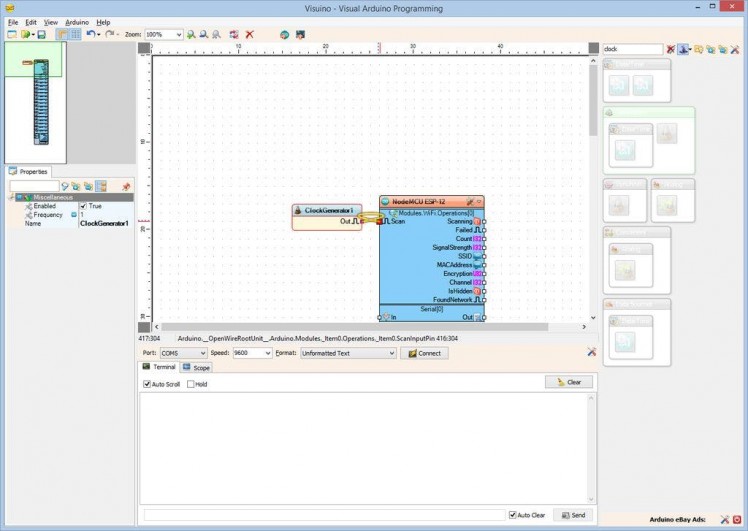Click the Undo arrow icon
This screenshot has height=531, width=748.
coord(90,34)
